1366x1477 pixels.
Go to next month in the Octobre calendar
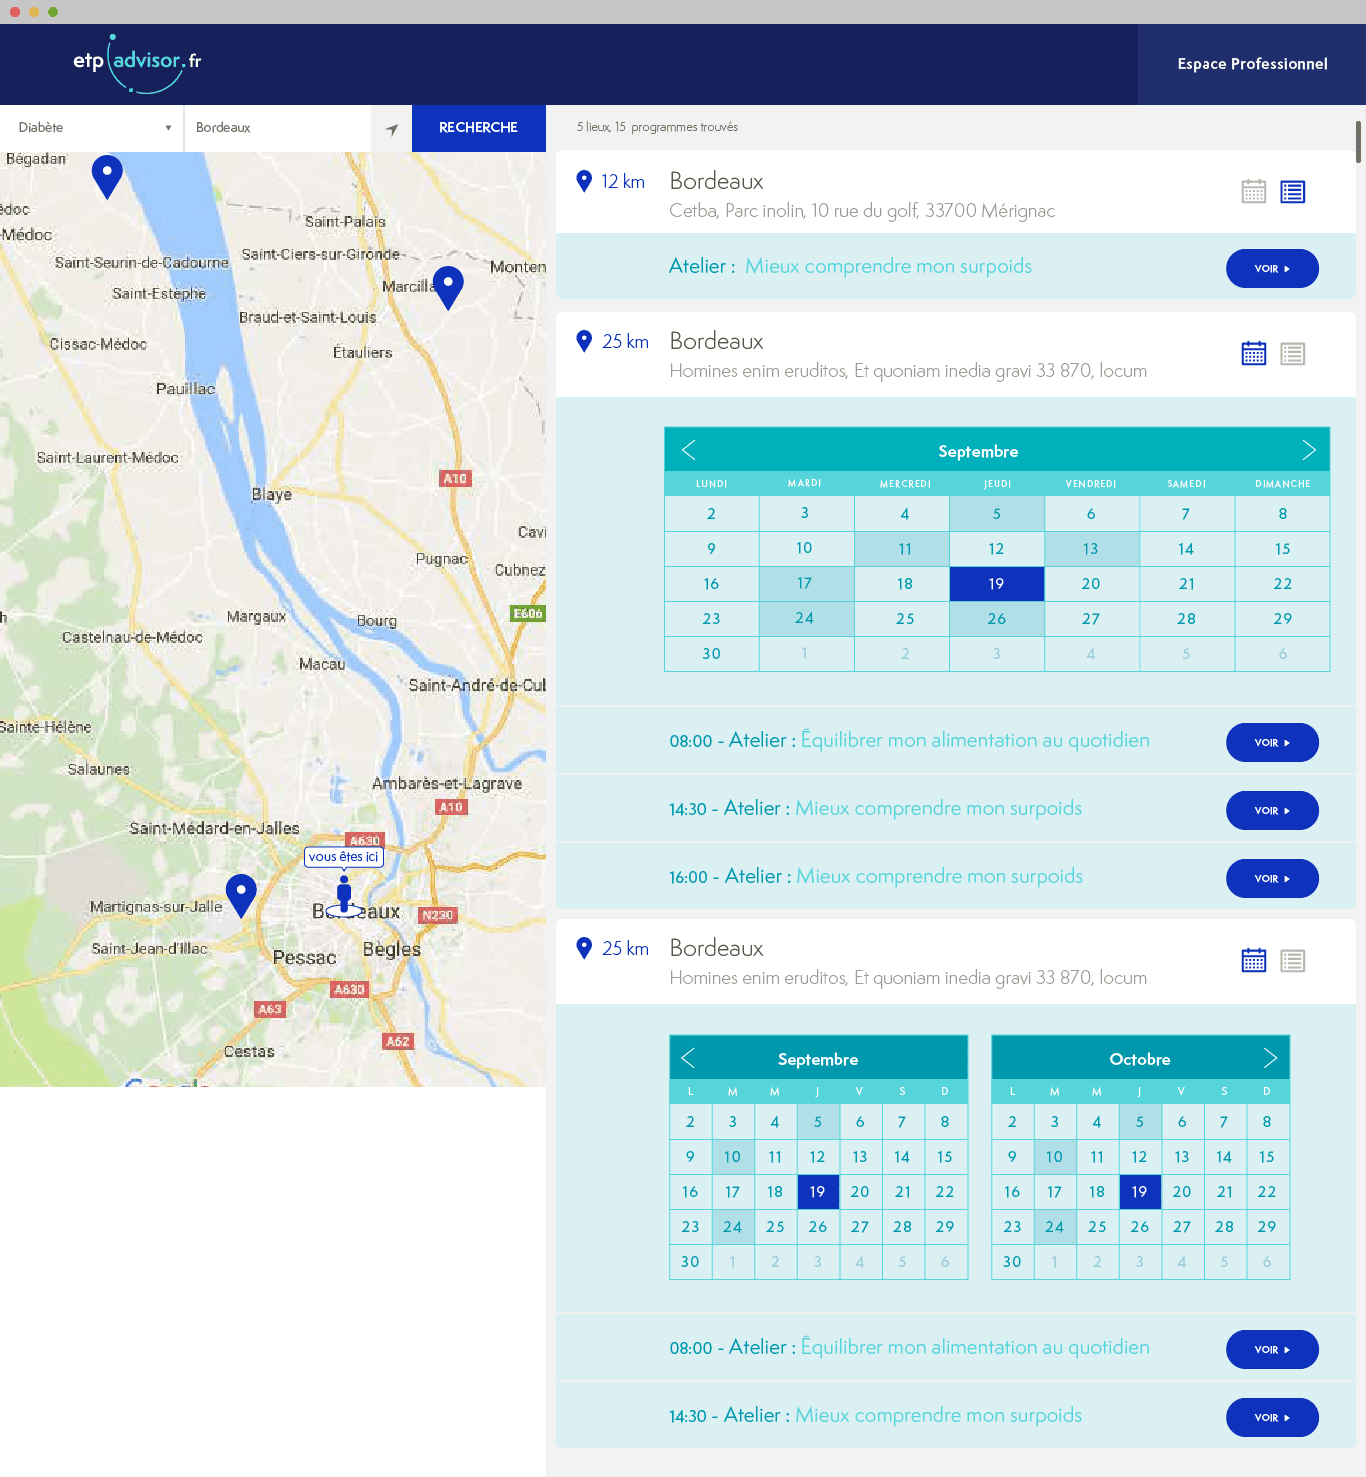pos(1270,1058)
